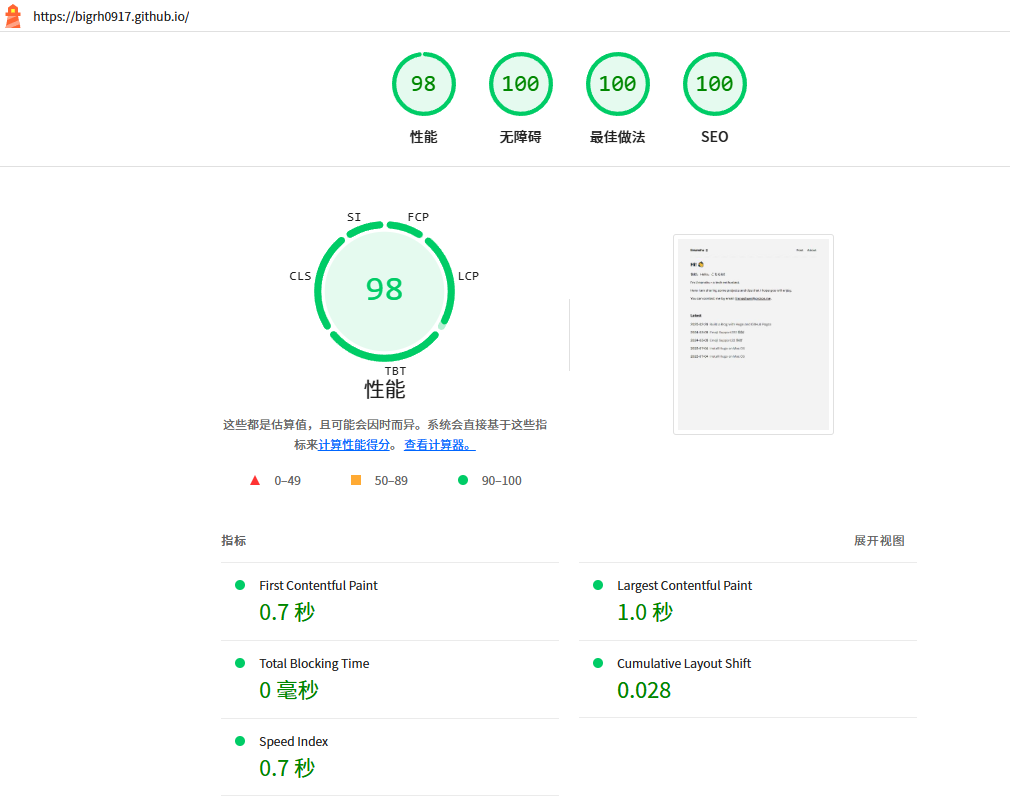Expand the Largest Contentful Paint metric
The height and width of the screenshot is (810, 1010).
[x=684, y=586]
